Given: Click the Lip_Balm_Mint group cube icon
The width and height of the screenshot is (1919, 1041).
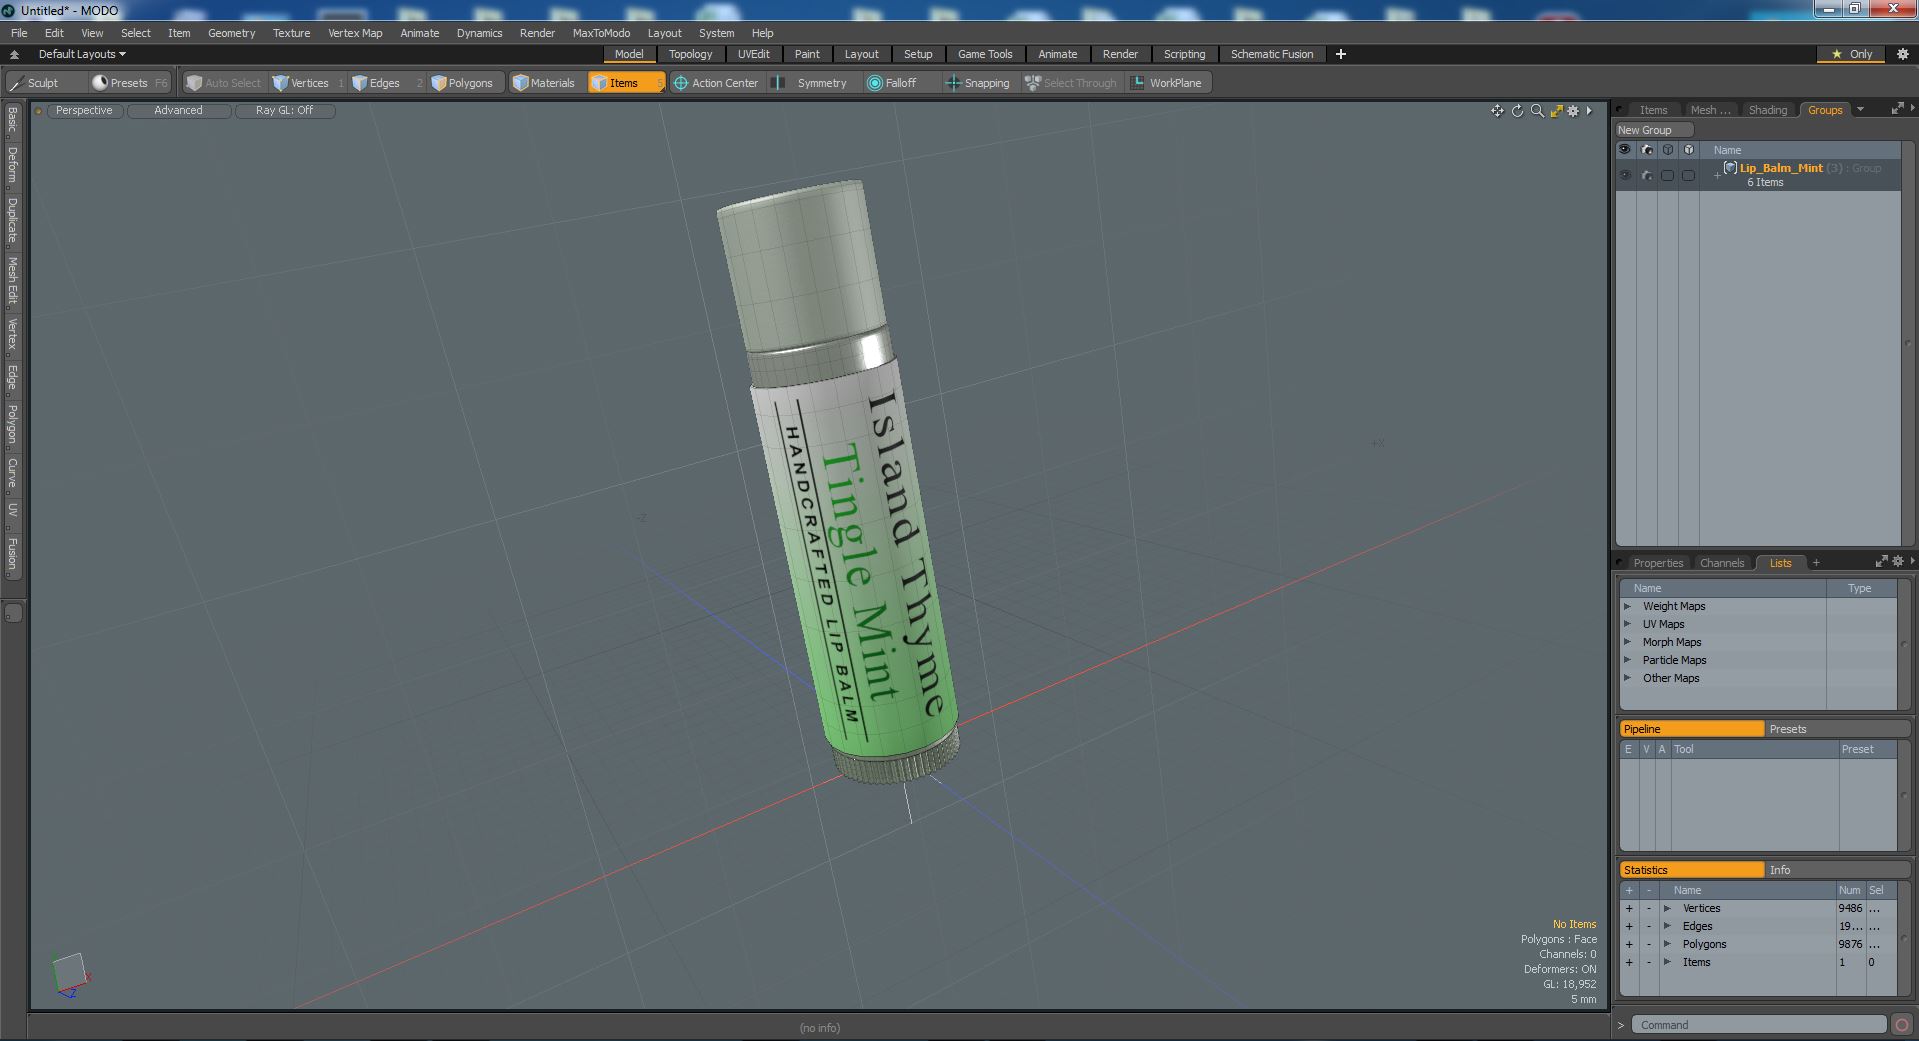Looking at the screenshot, I should (x=1730, y=168).
